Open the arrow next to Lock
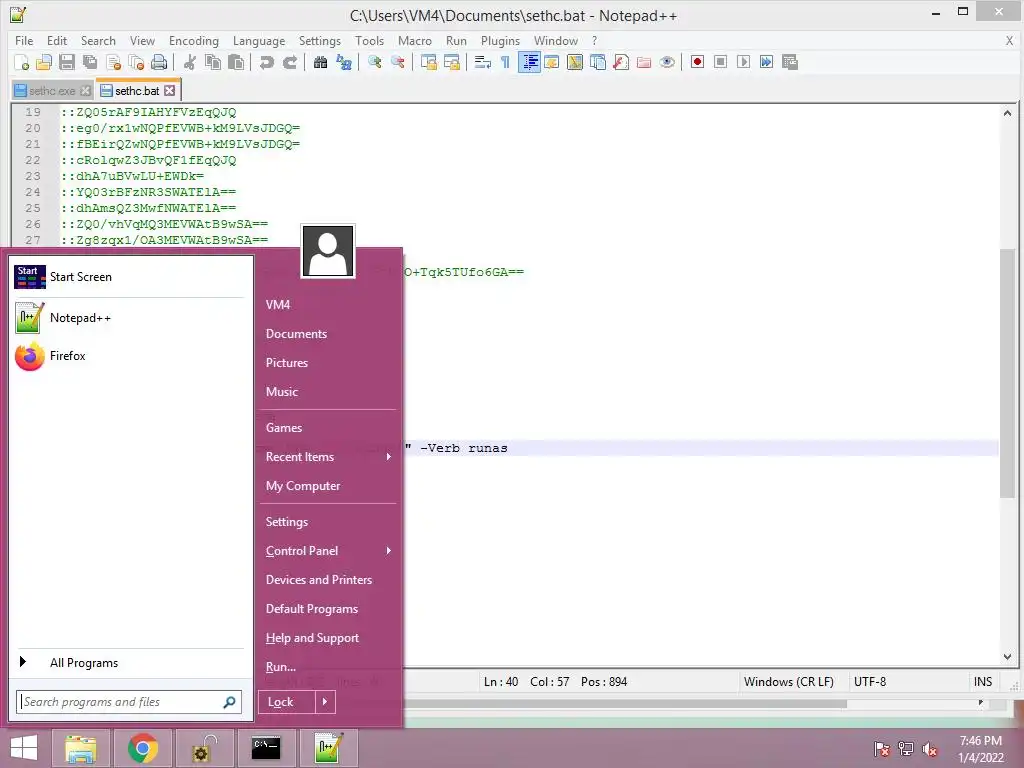The height and width of the screenshot is (768, 1024). pos(325,702)
